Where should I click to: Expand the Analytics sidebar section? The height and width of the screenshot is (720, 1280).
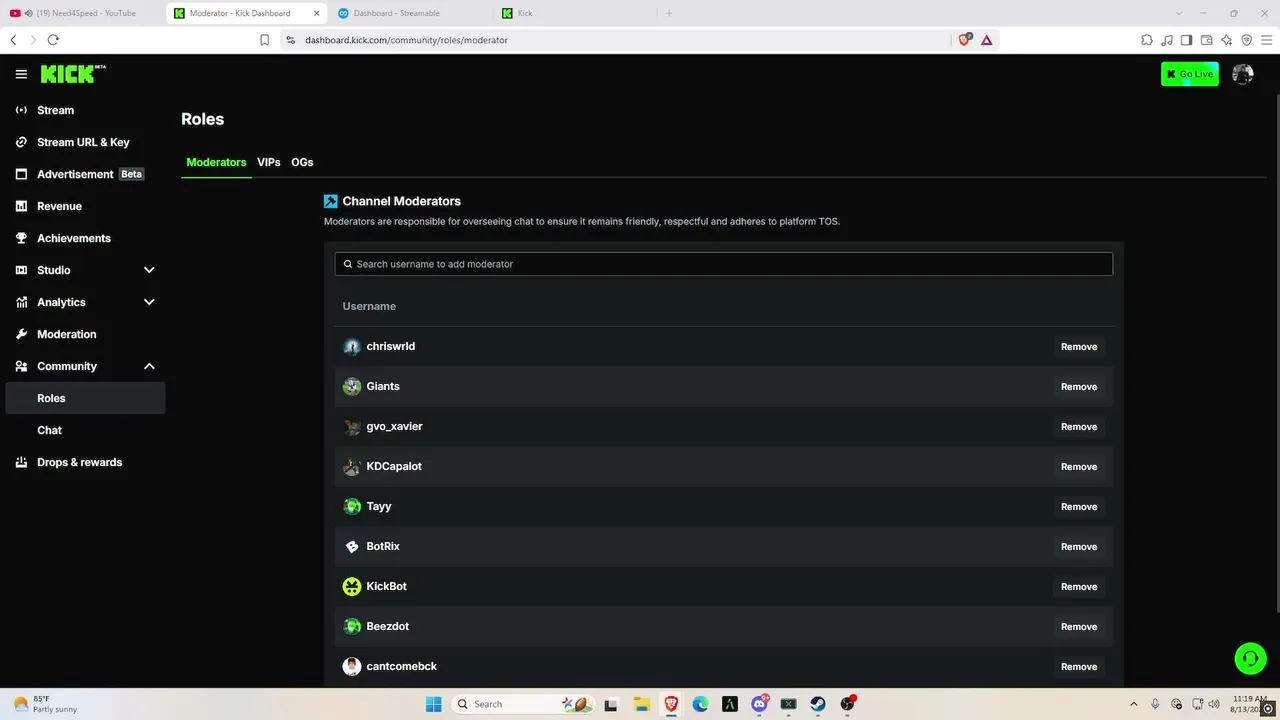coord(149,302)
